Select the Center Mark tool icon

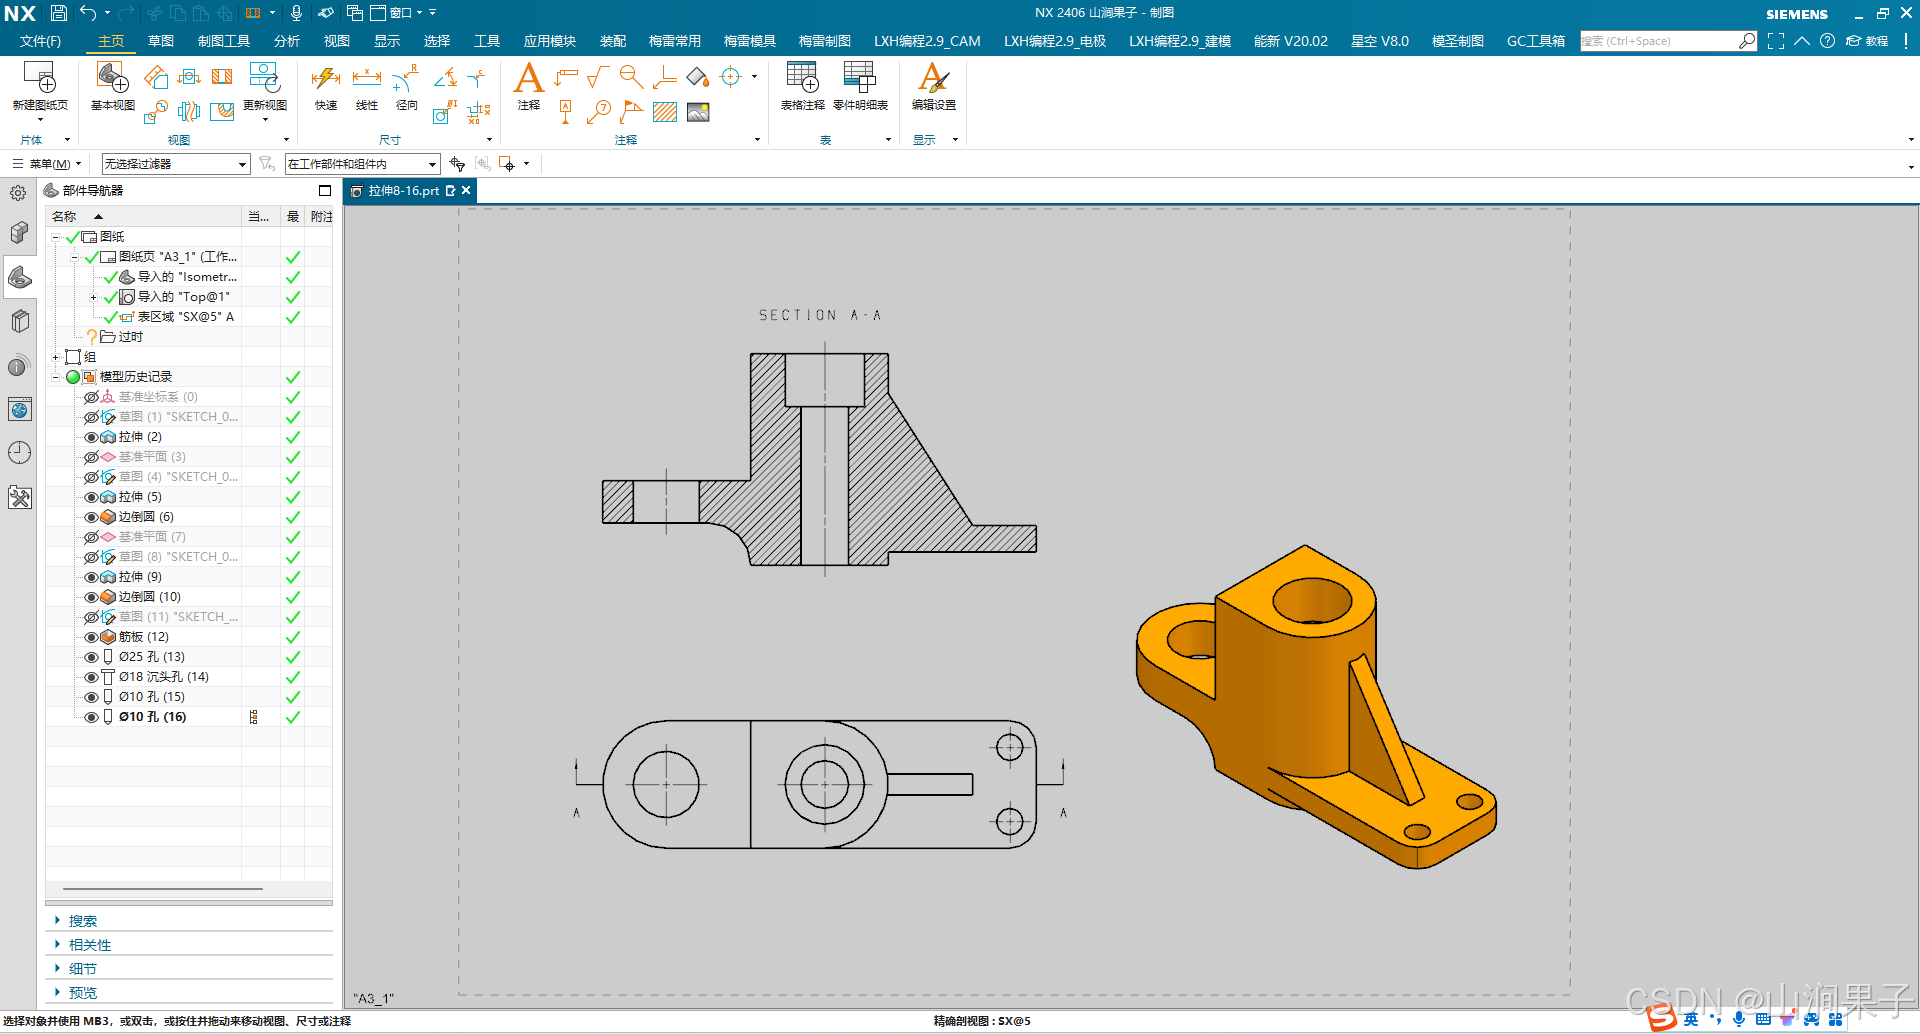[x=731, y=77]
